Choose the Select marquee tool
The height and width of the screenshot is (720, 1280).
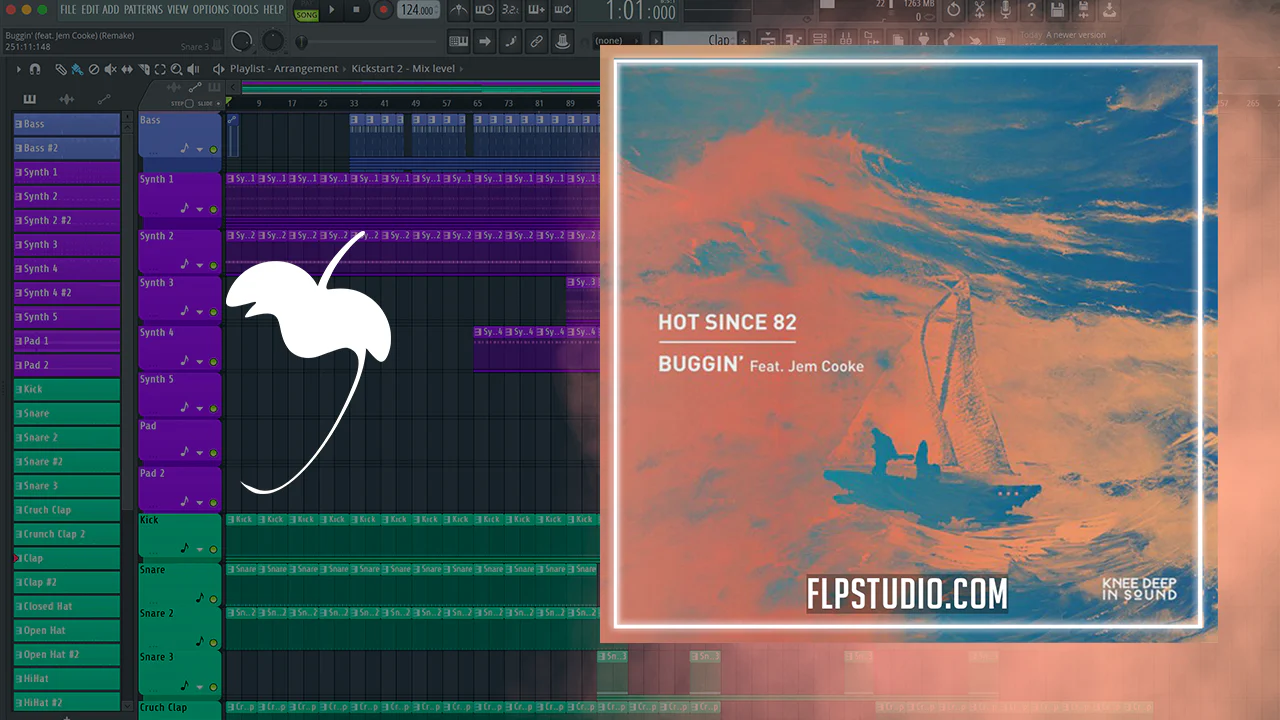click(x=160, y=69)
